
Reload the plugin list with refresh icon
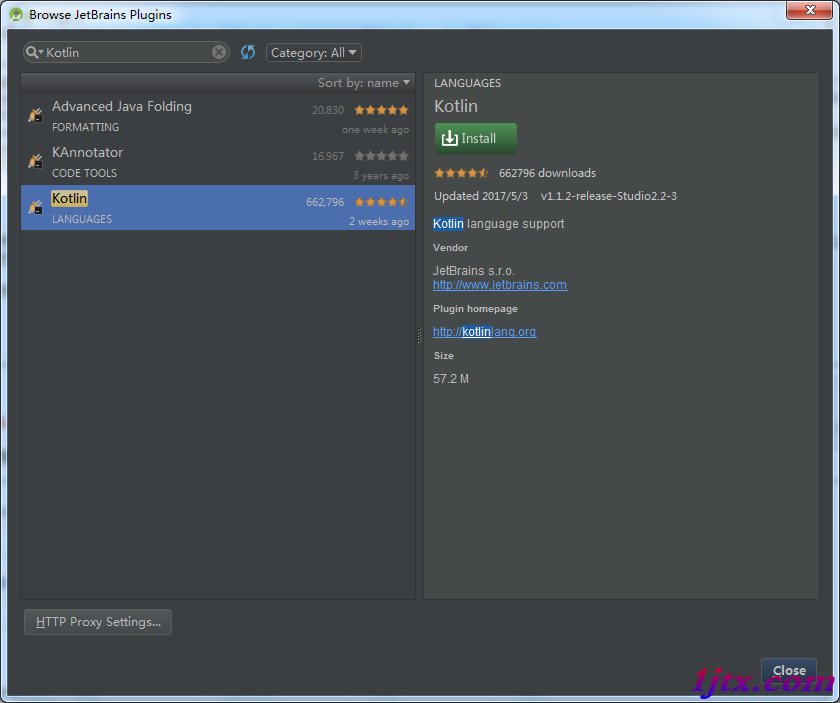point(248,52)
